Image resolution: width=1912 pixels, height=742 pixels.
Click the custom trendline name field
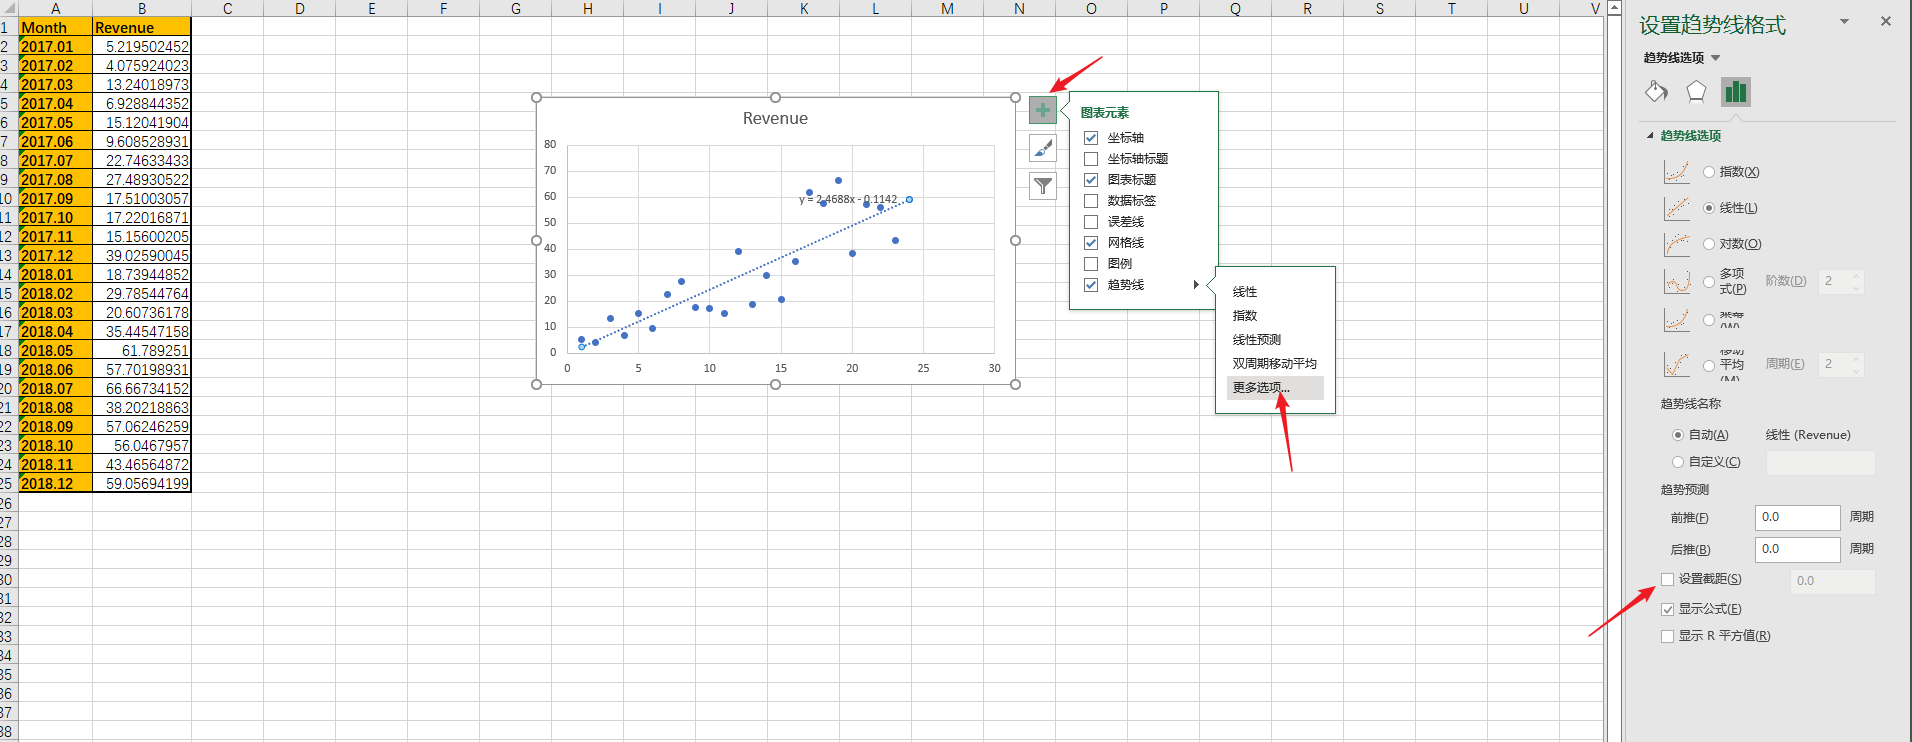1820,463
